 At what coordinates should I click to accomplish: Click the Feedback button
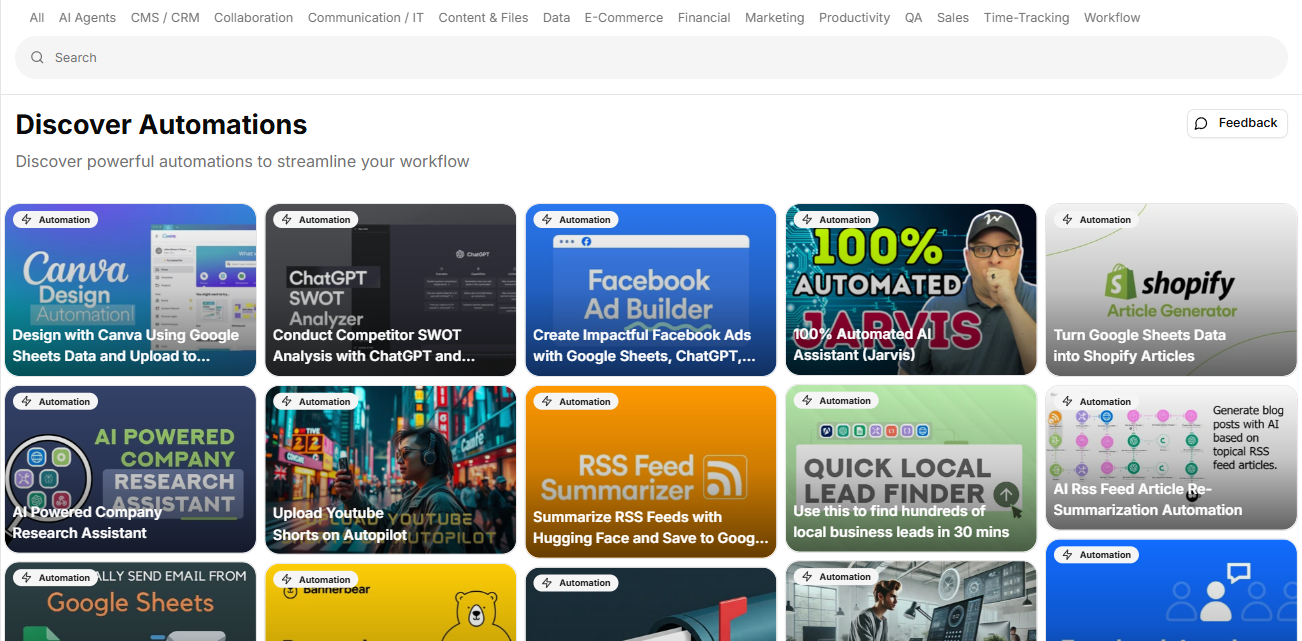point(1237,123)
